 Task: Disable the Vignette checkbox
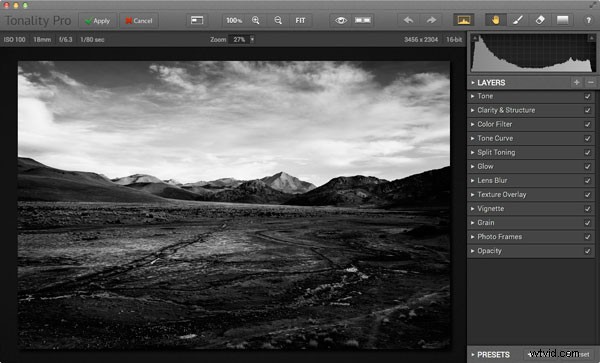click(x=587, y=209)
